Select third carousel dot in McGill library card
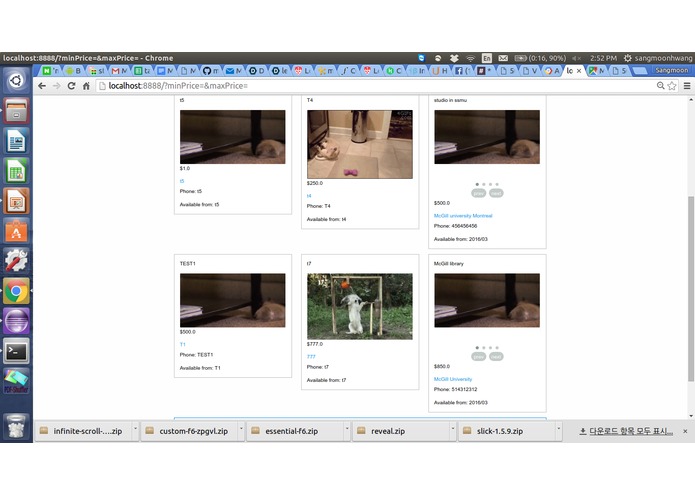The width and height of the screenshot is (695, 494). (490, 348)
